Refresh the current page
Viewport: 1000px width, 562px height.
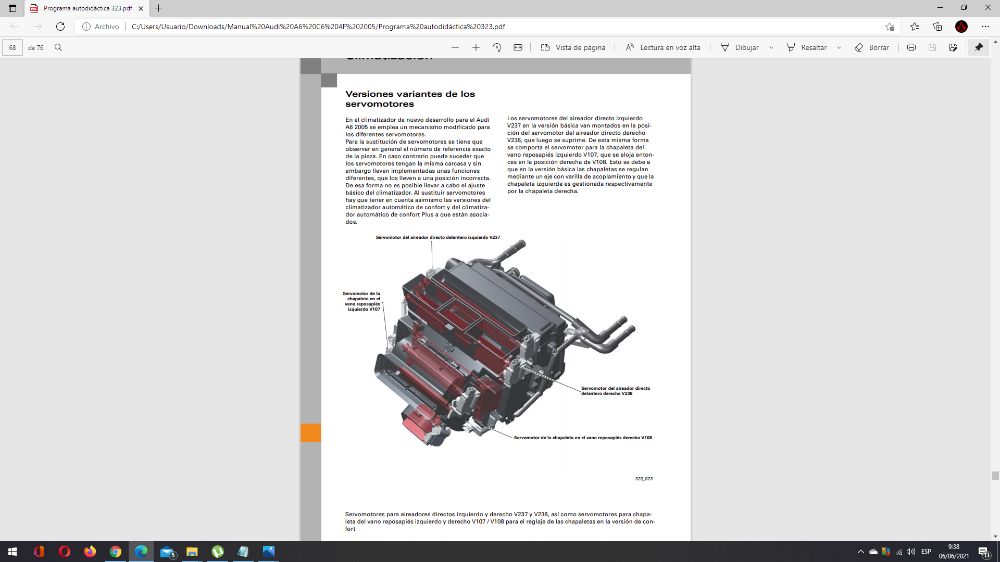60,27
